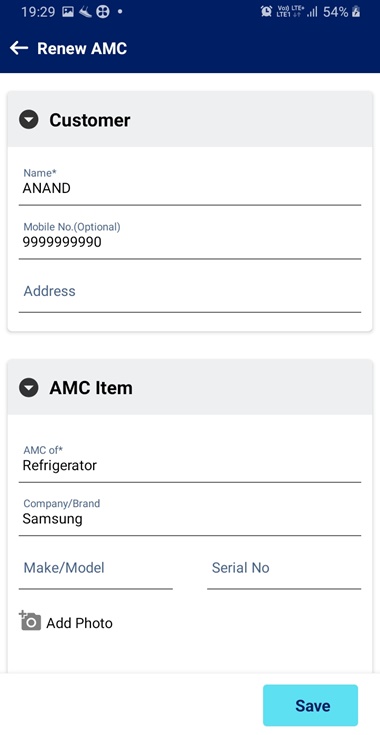Select the Mobile No. field
The width and height of the screenshot is (380, 735).
coord(190,240)
